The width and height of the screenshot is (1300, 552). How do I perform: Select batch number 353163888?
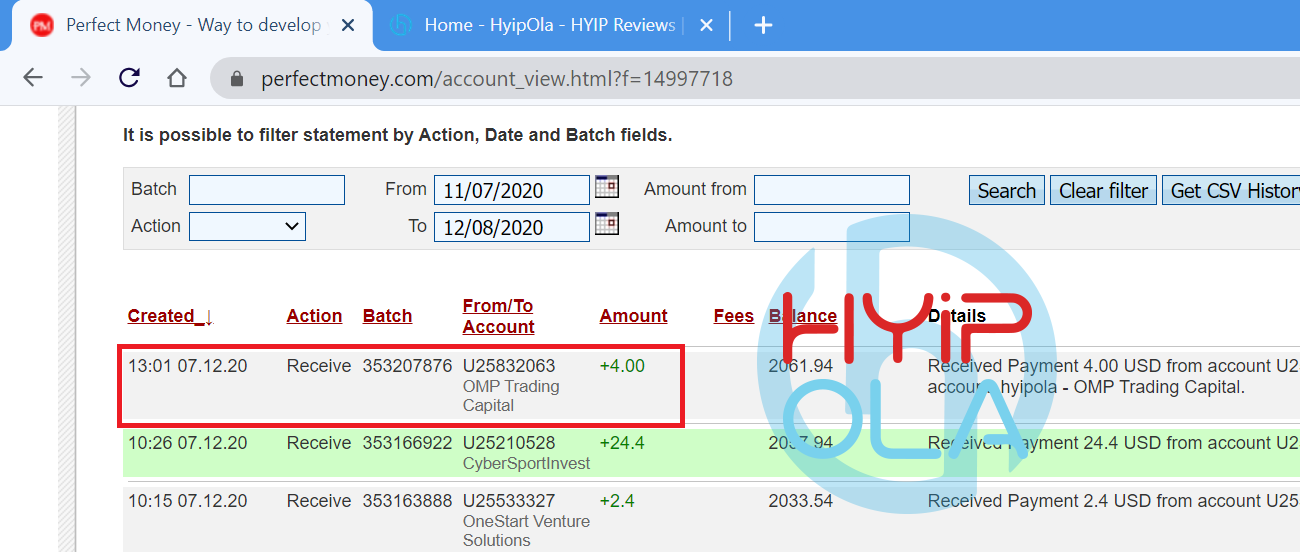coord(407,501)
